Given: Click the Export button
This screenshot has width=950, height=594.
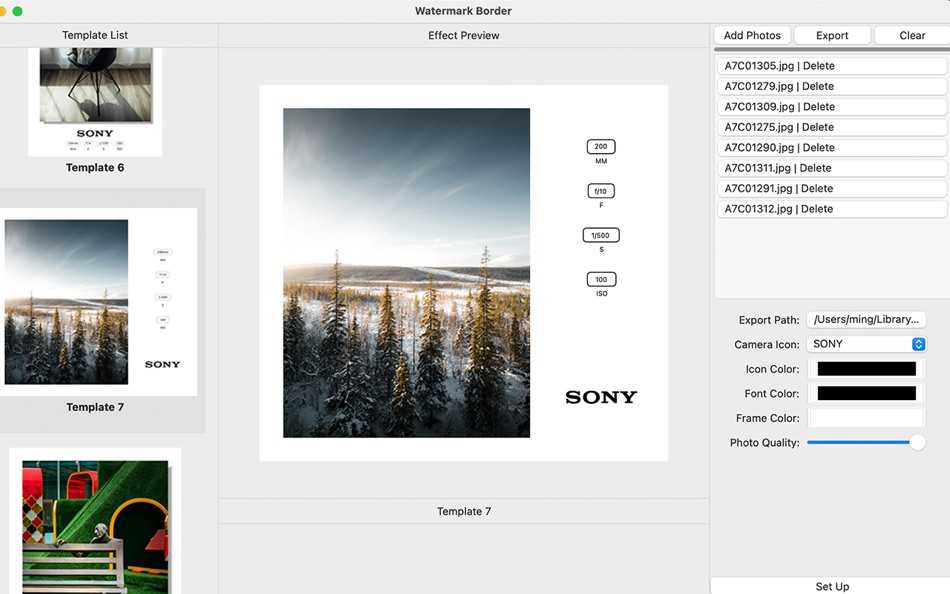Looking at the screenshot, I should pos(832,35).
